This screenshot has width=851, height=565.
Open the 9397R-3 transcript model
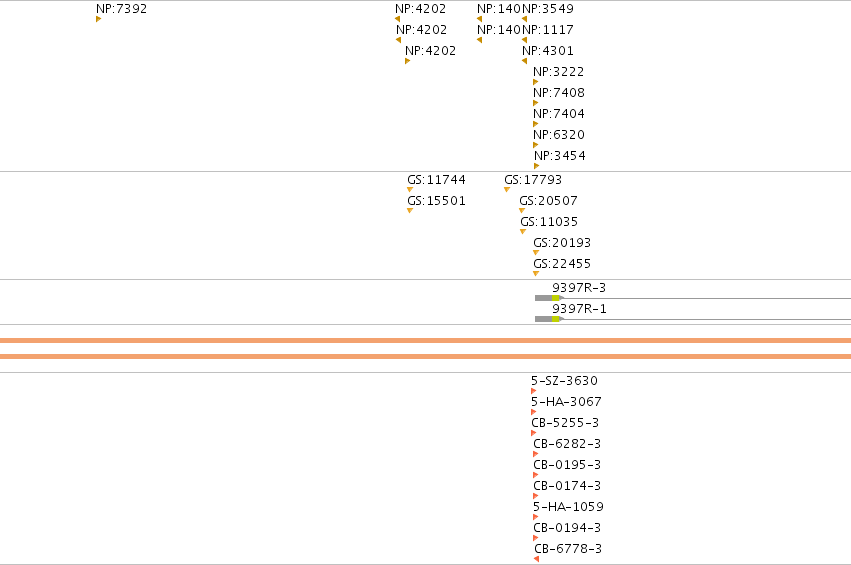coord(693,298)
